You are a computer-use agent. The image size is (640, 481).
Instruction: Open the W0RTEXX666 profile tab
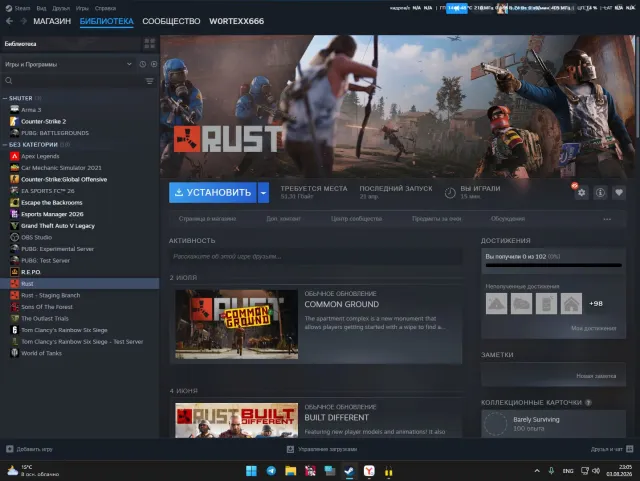click(236, 21)
